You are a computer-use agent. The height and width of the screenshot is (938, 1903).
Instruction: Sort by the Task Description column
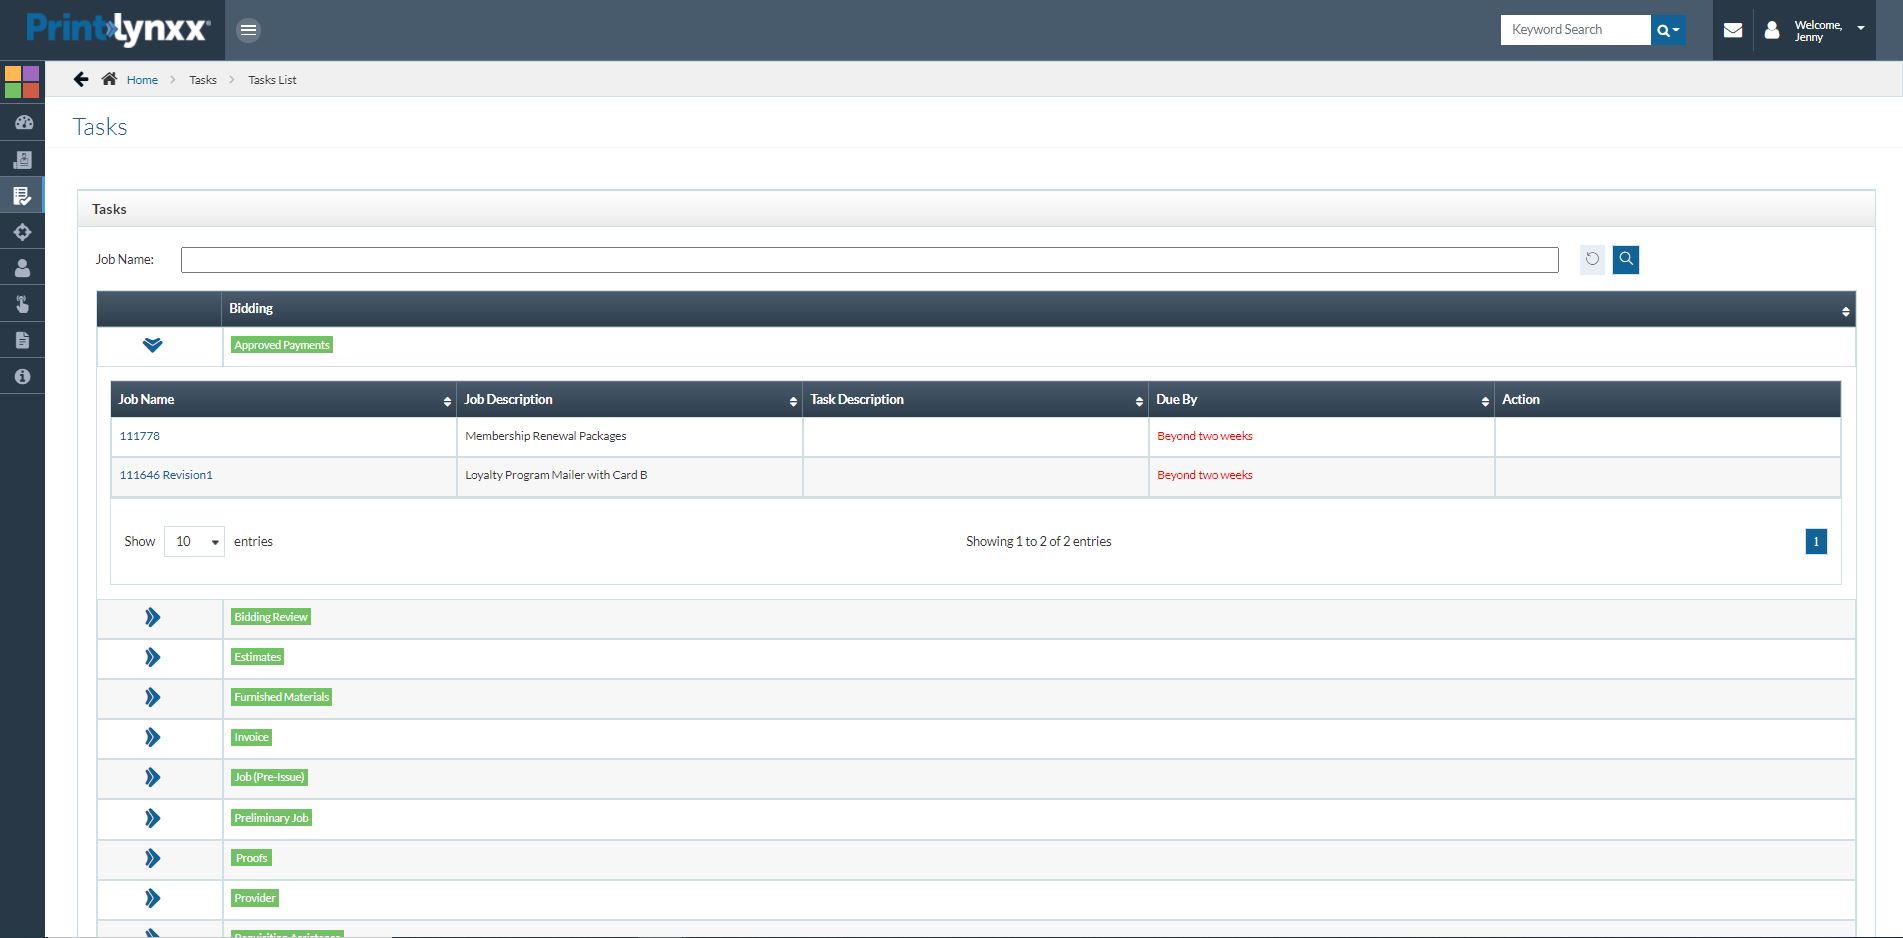point(1139,401)
